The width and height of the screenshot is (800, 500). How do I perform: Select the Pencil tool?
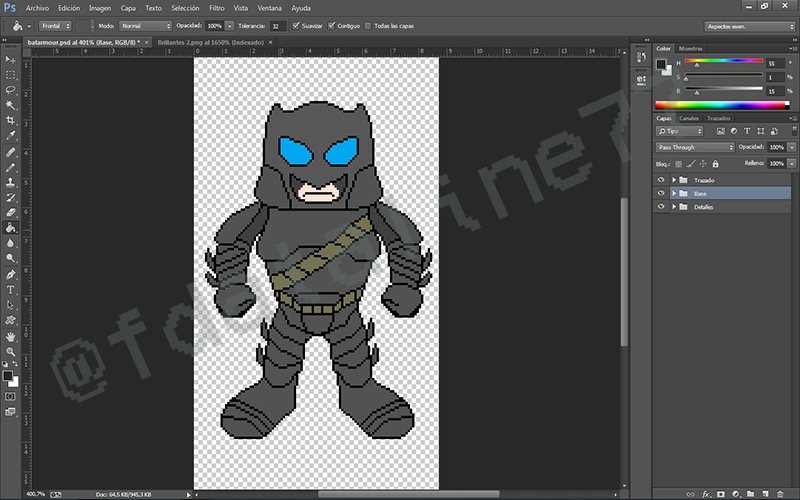point(10,167)
